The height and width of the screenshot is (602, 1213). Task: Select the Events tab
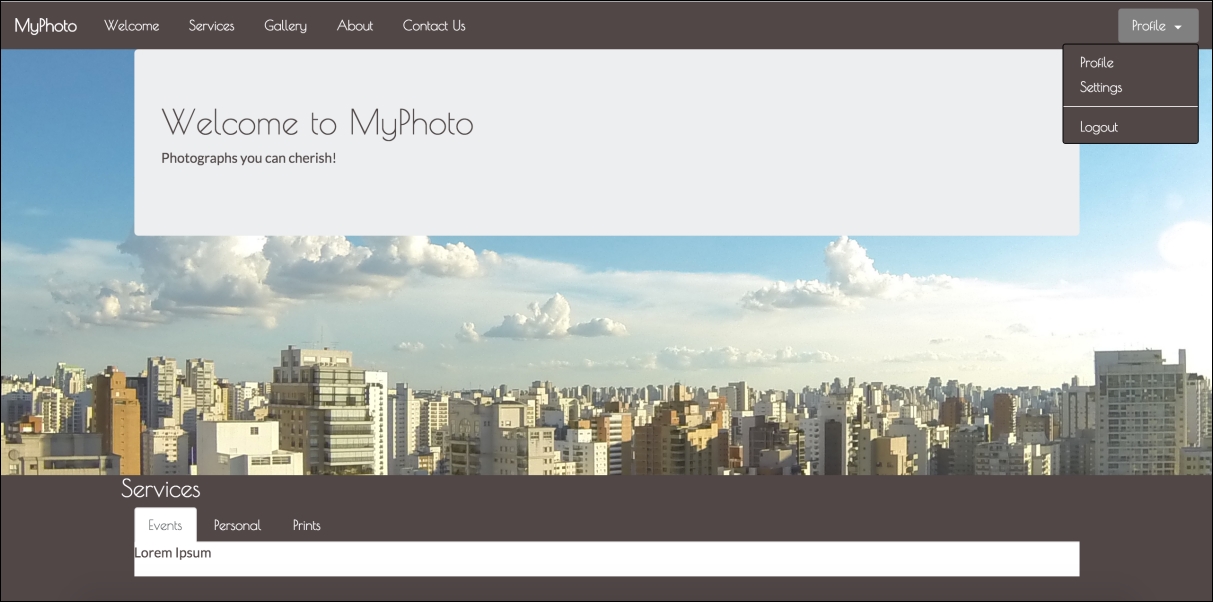click(165, 525)
